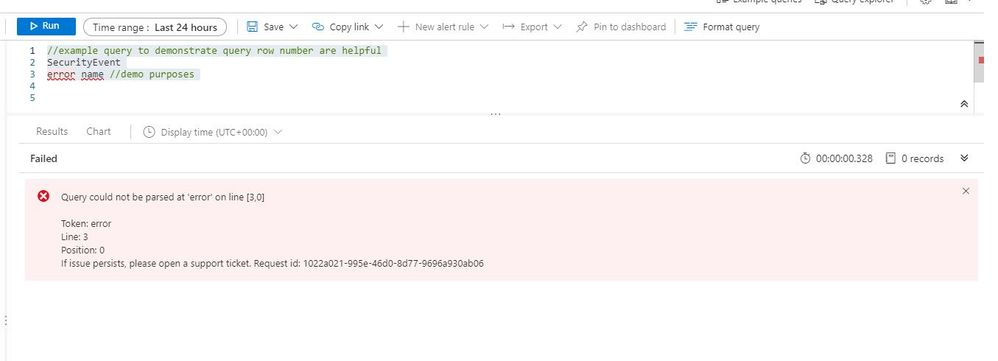The width and height of the screenshot is (998, 361).
Task: Click the Format query label
Action: (x=731, y=27)
